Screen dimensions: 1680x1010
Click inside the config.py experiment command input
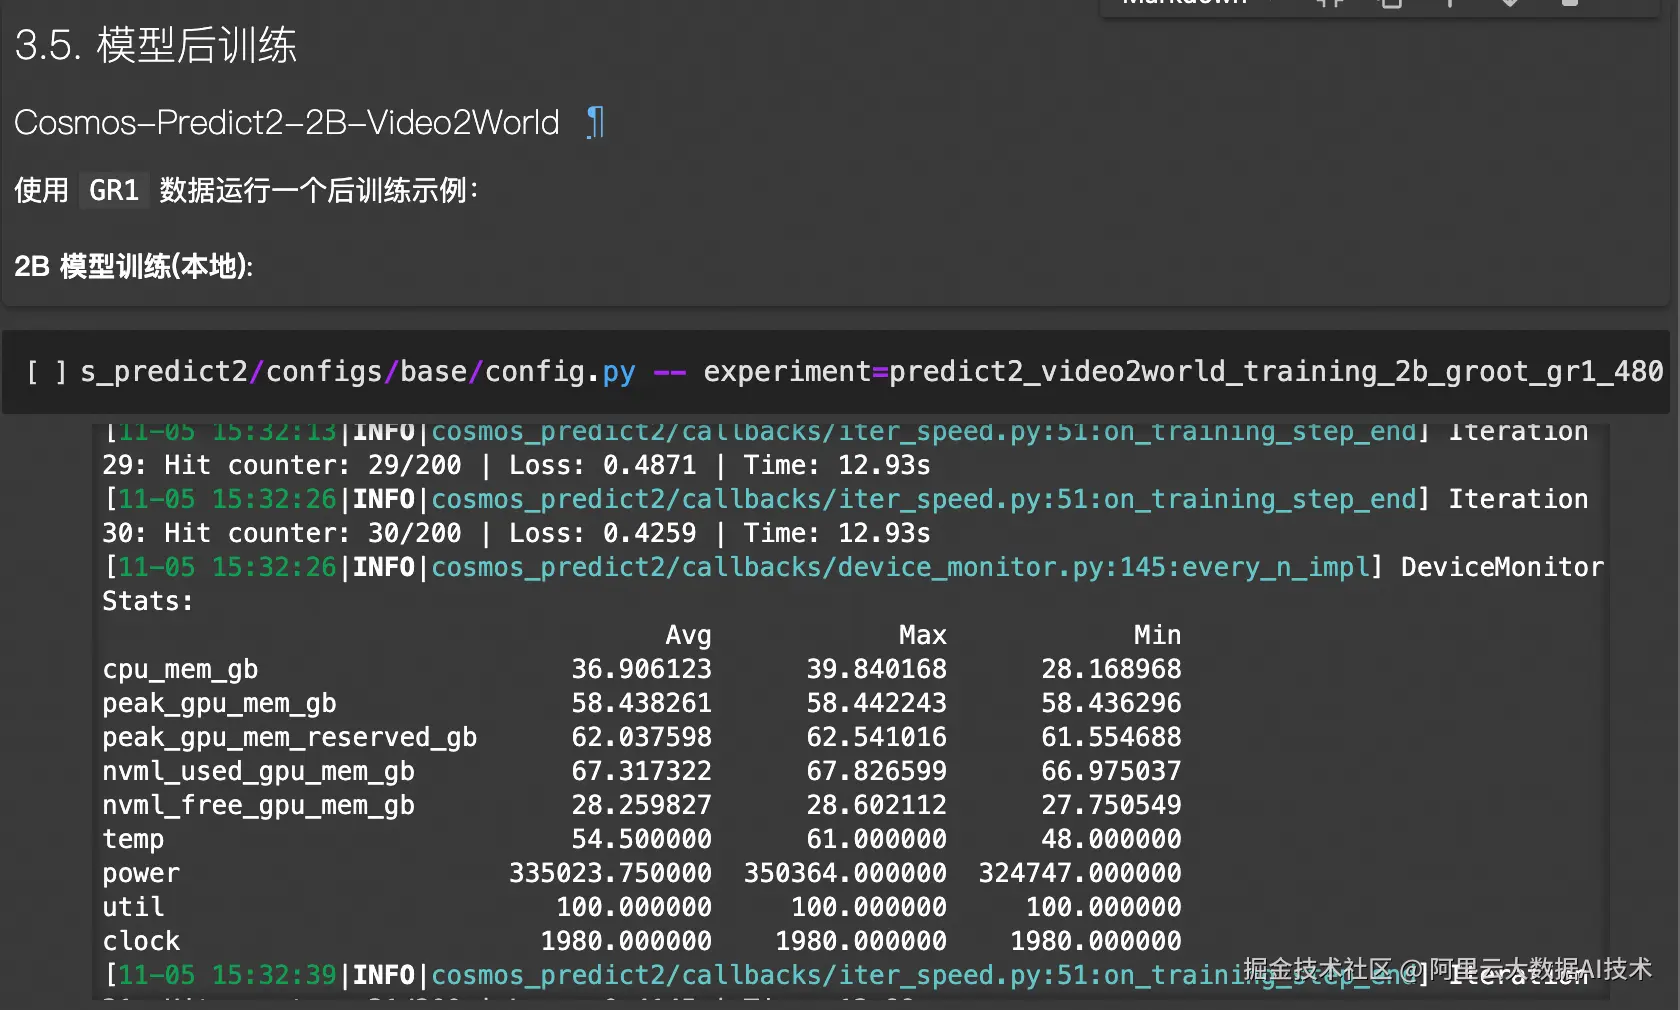click(x=871, y=372)
